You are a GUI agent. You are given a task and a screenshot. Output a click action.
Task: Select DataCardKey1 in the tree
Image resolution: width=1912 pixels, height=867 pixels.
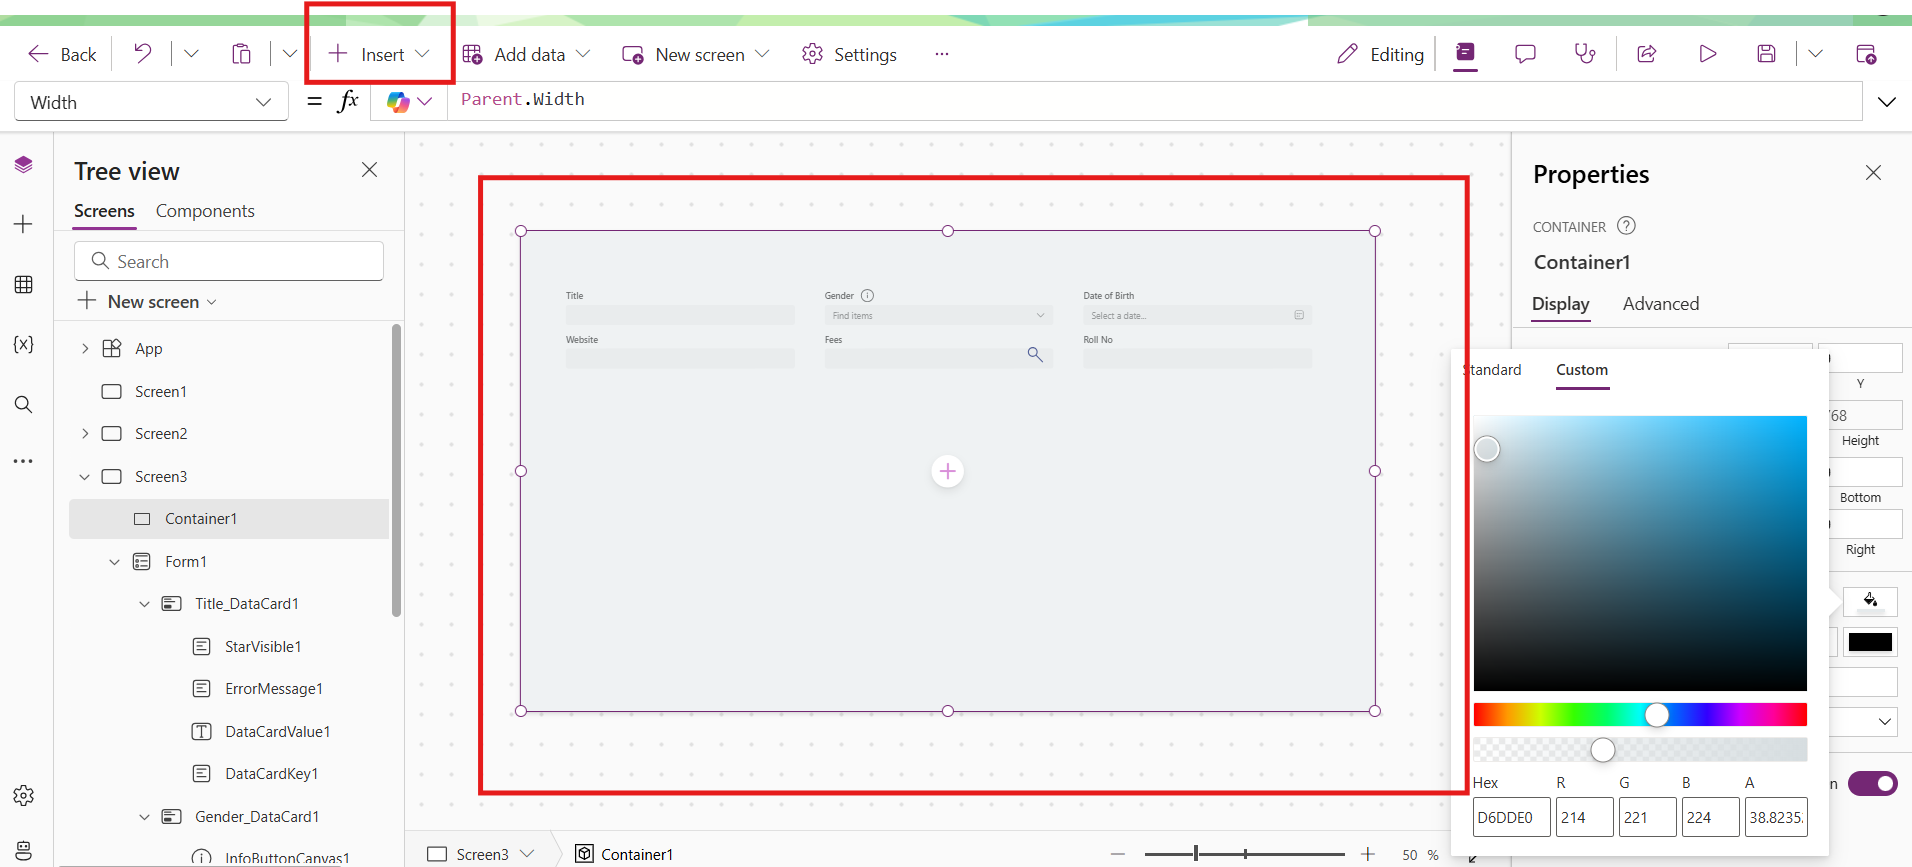click(271, 774)
